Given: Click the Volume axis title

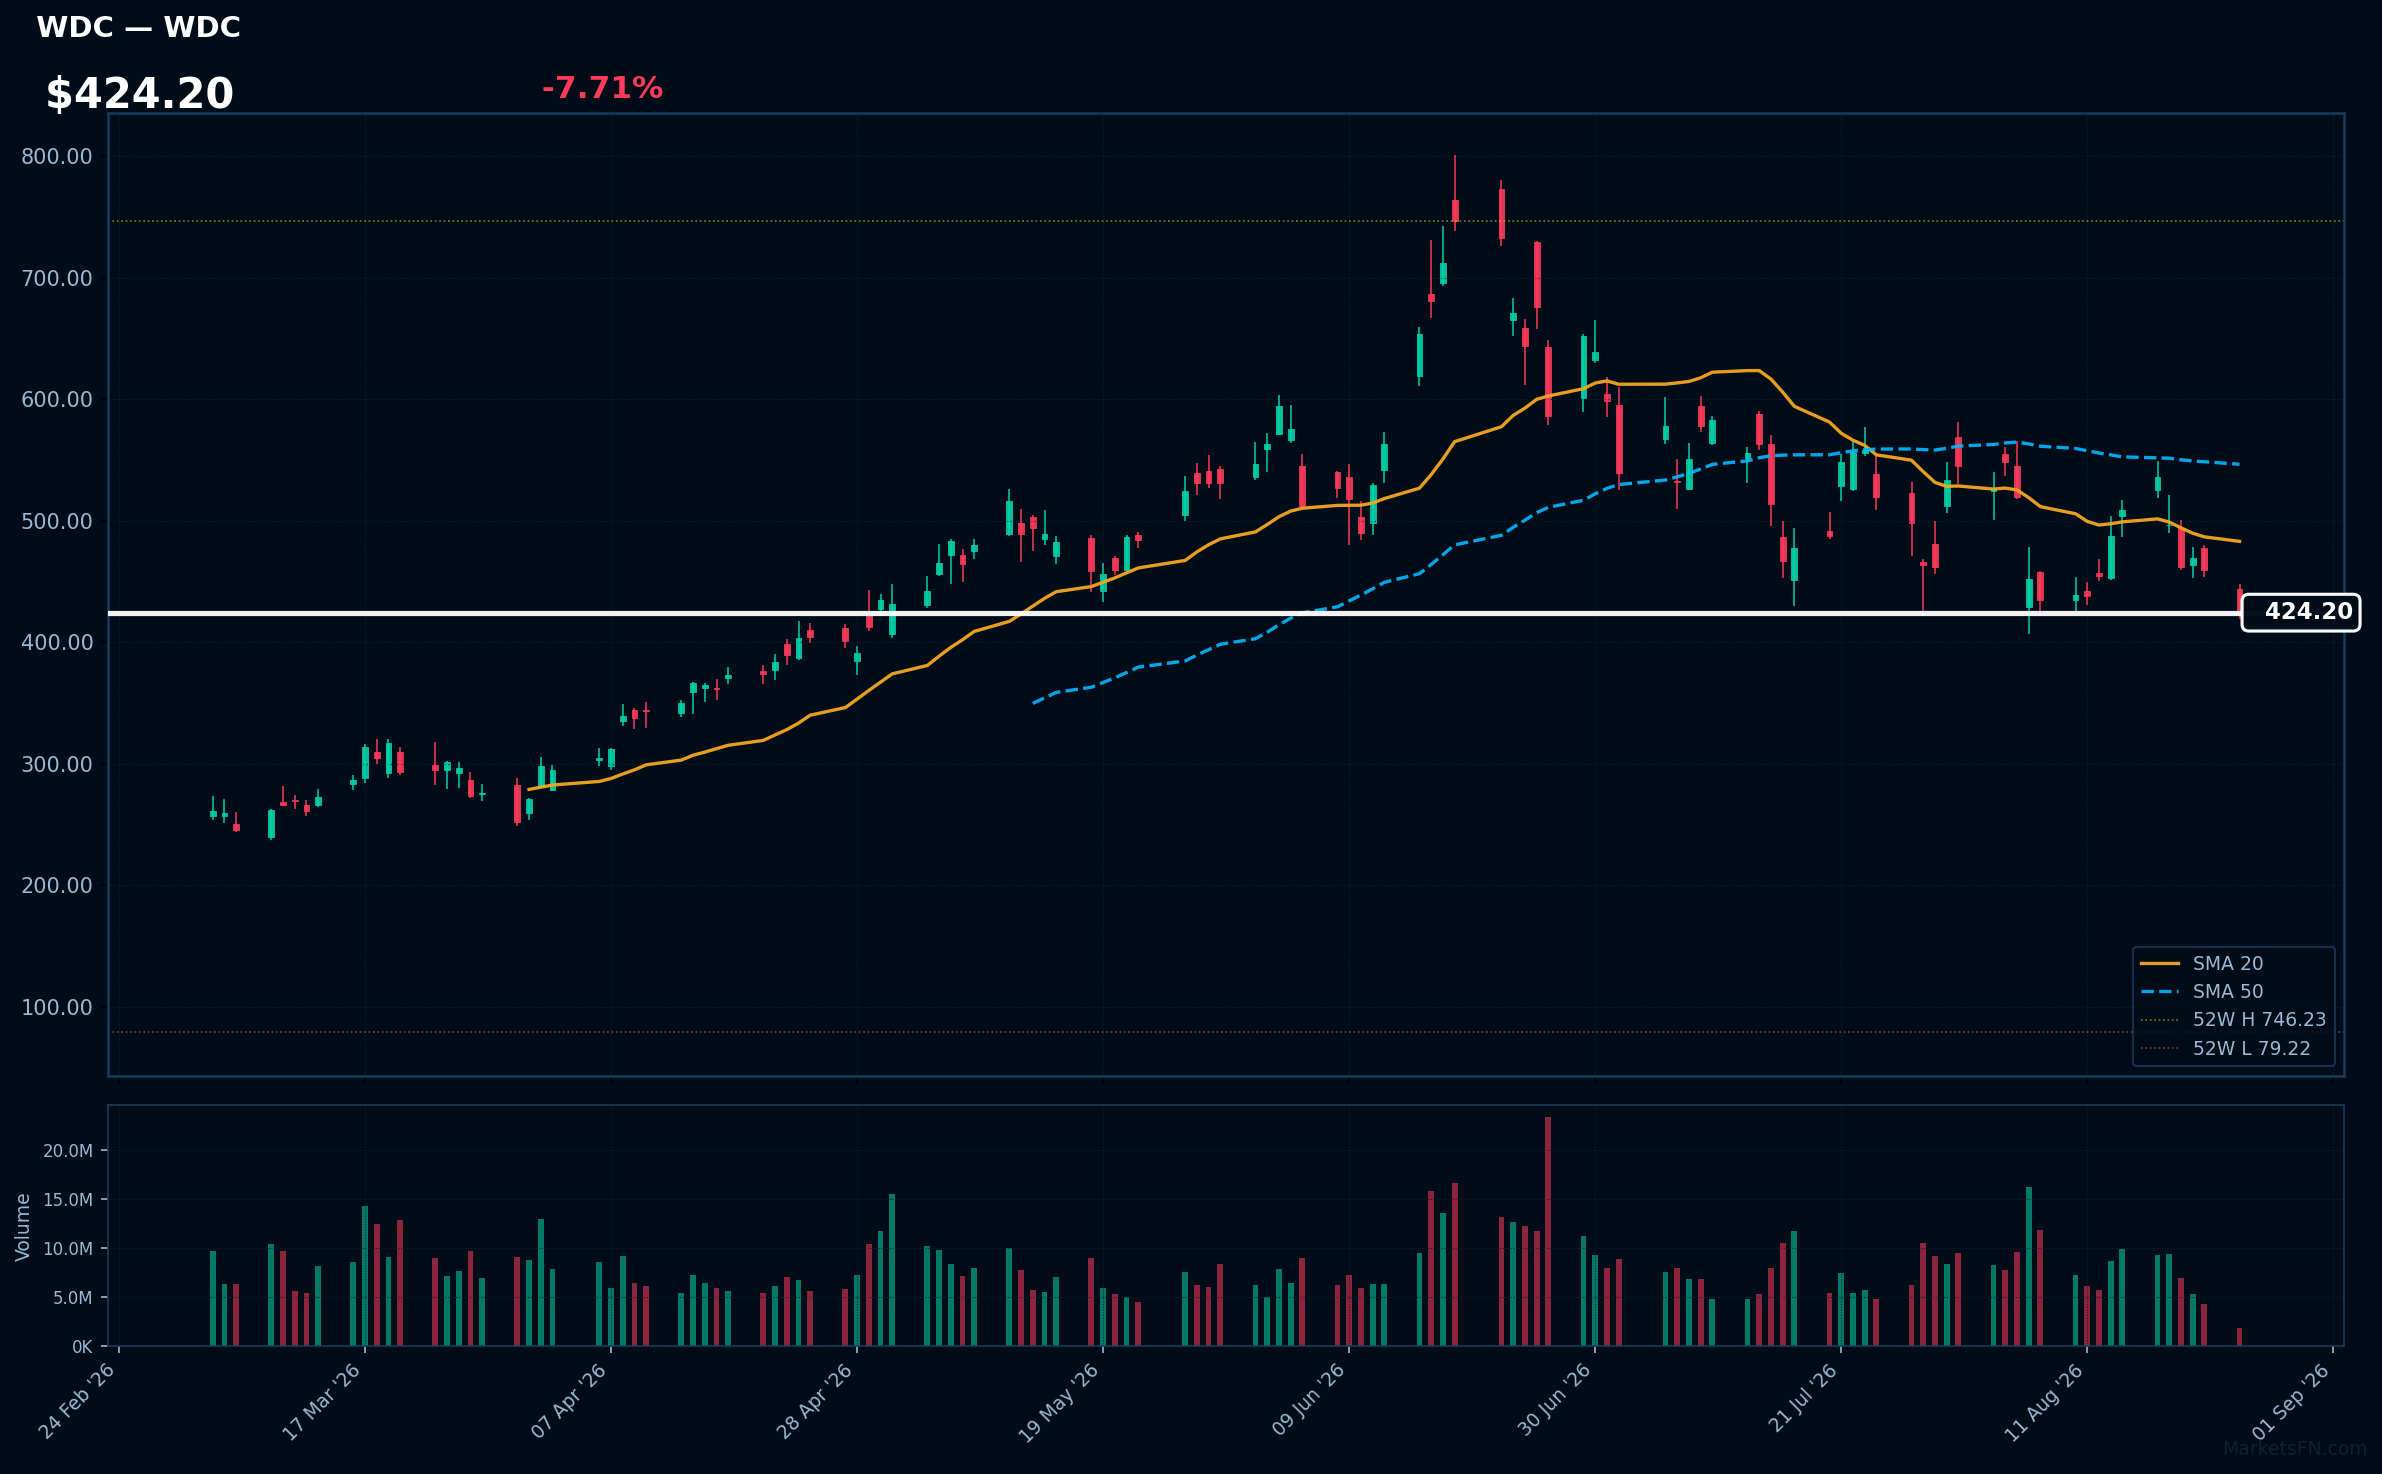Looking at the screenshot, I should [22, 1227].
